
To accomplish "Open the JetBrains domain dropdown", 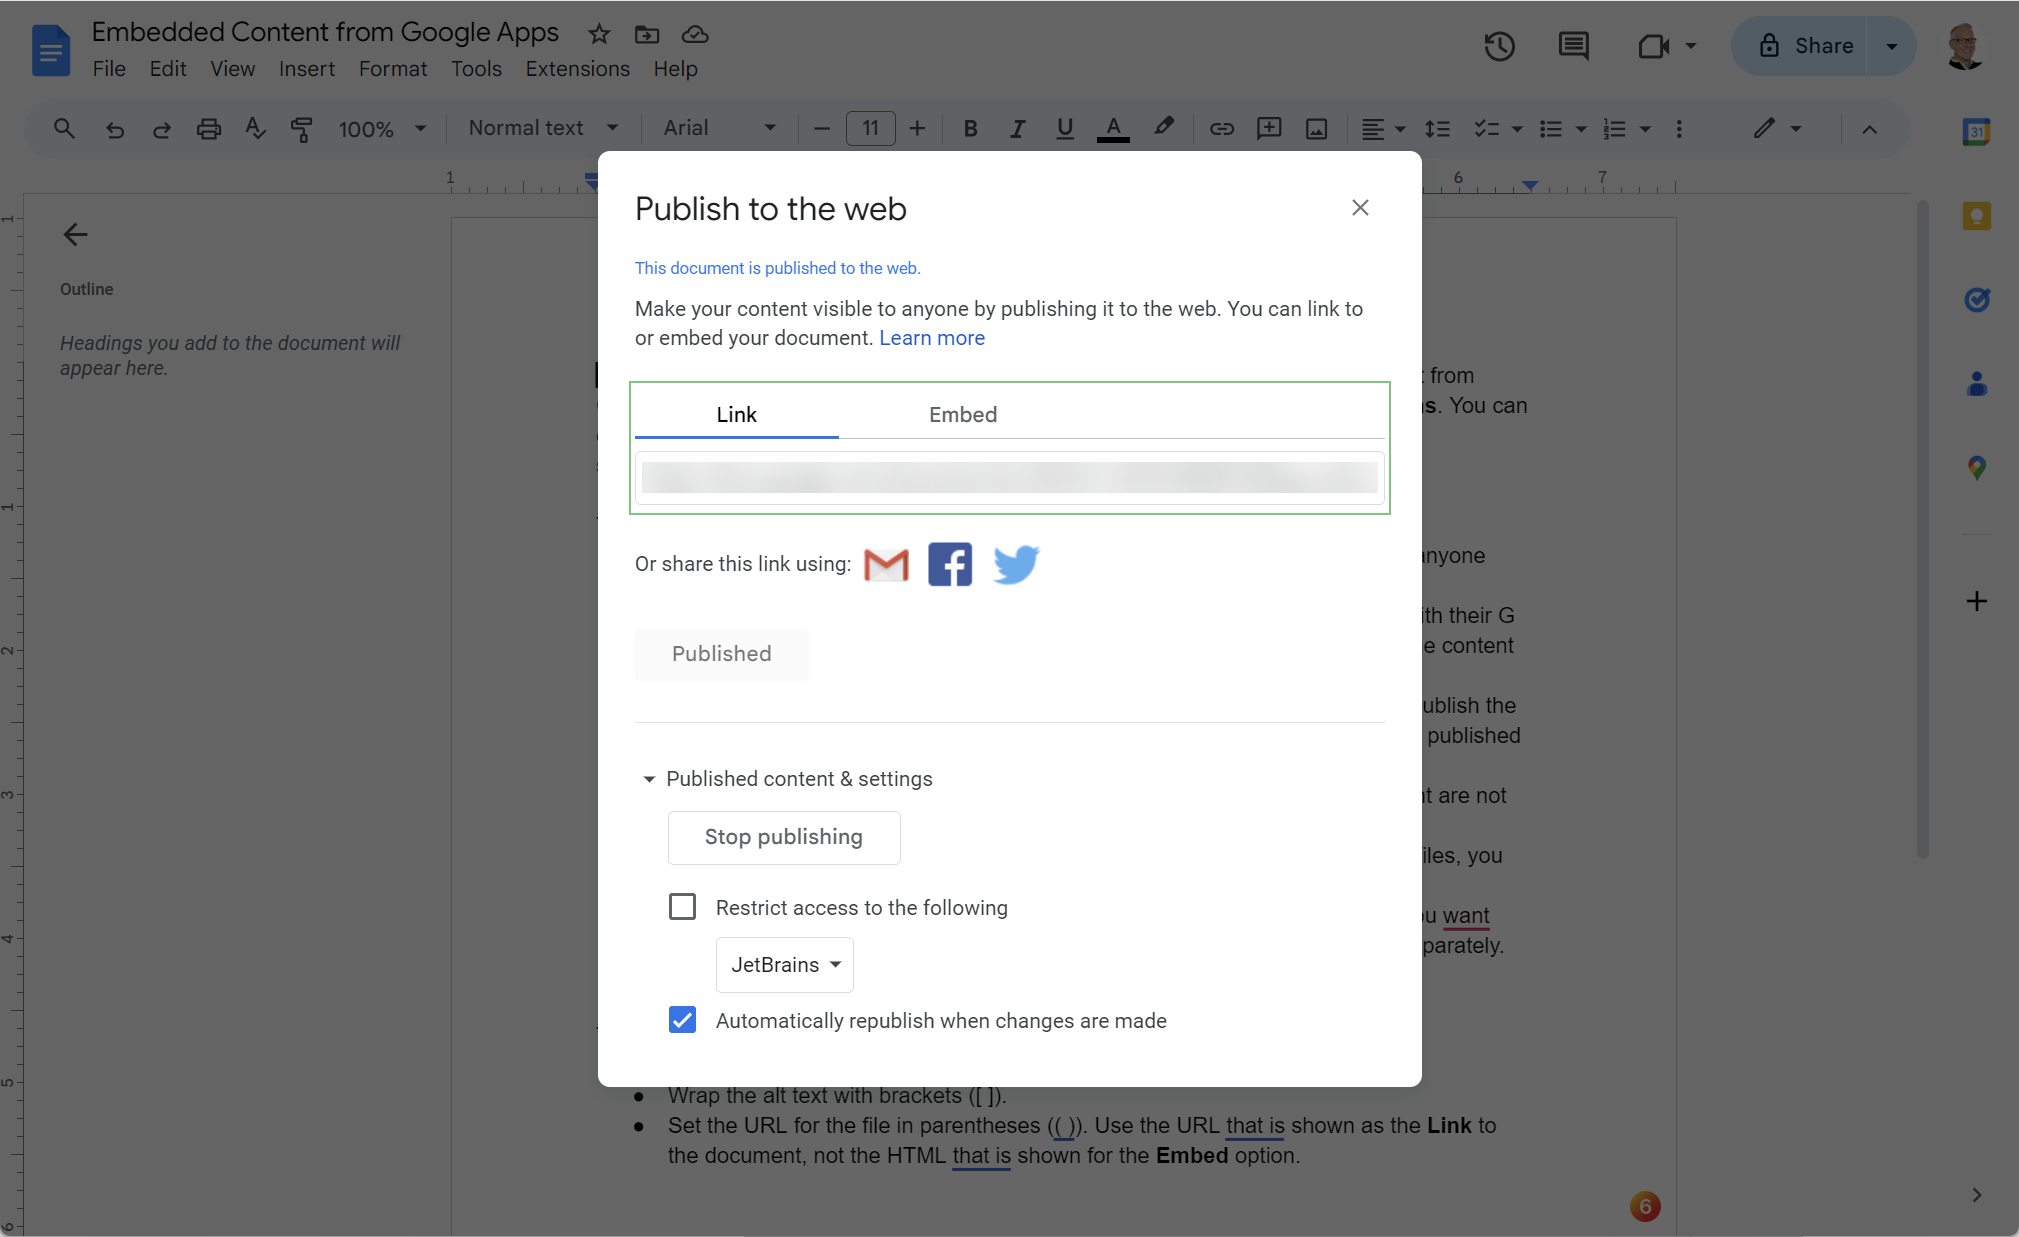I will 784,965.
